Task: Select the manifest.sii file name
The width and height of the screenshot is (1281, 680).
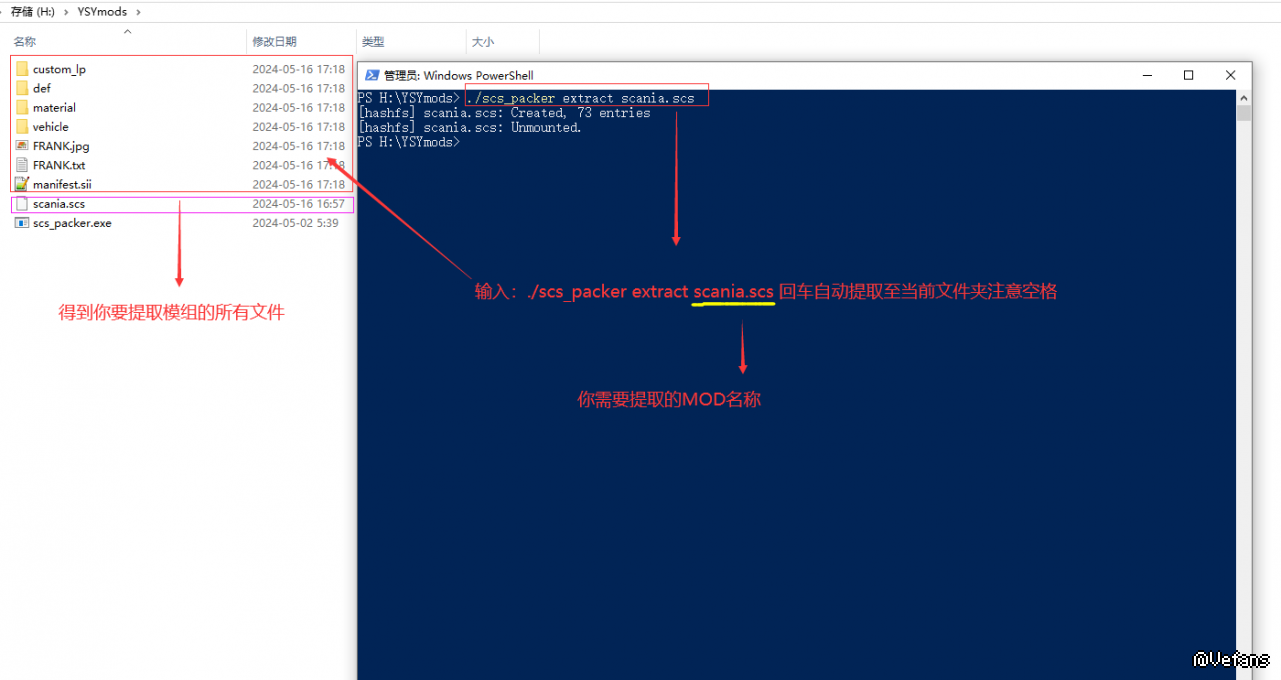Action: coord(62,185)
